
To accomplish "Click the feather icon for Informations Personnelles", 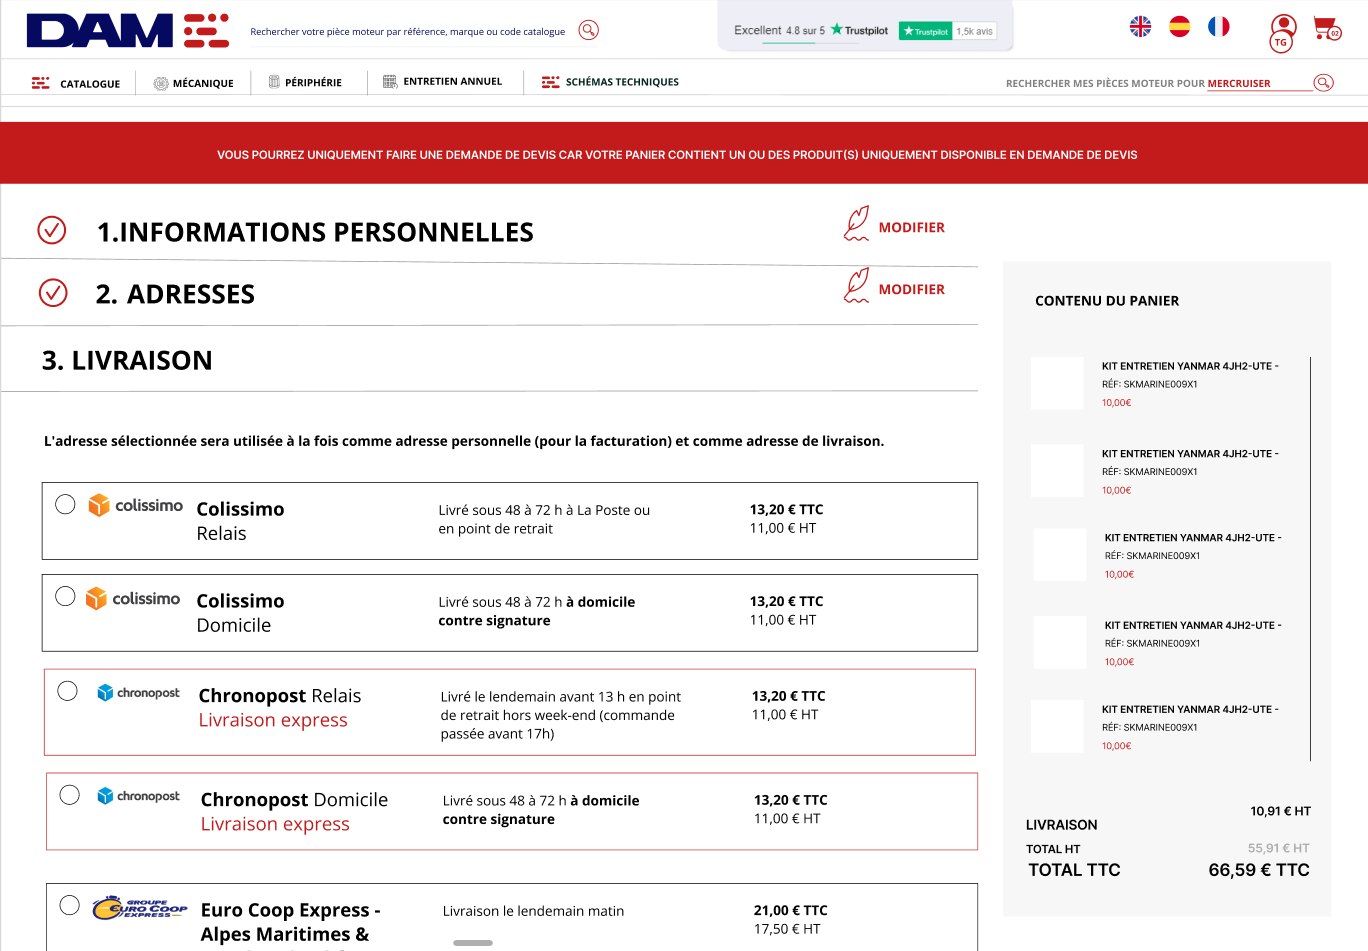I will coord(856,224).
